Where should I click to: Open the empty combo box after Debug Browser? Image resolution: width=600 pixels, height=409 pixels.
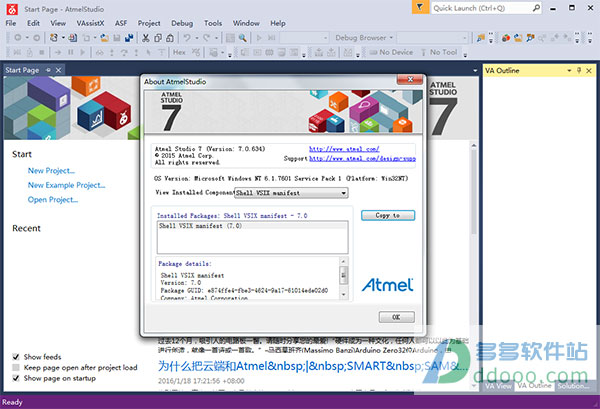click(432, 37)
